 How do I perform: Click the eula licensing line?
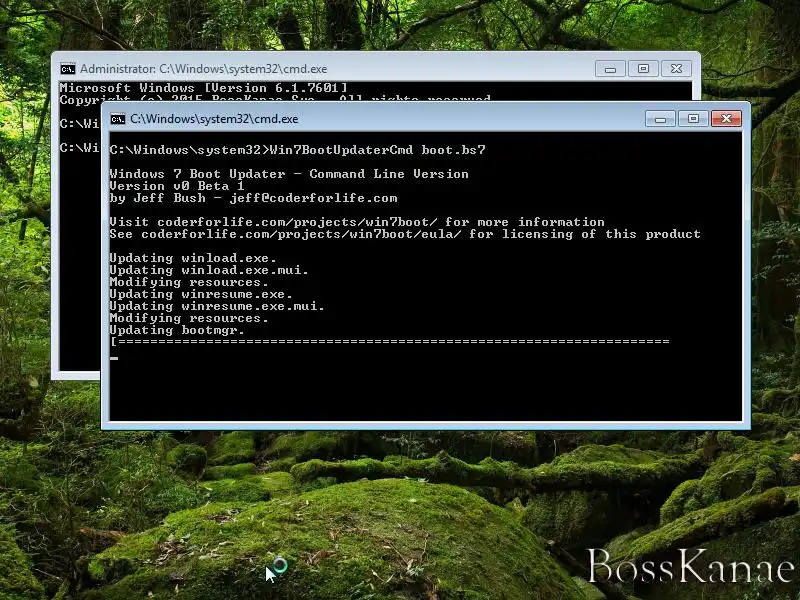[405, 234]
